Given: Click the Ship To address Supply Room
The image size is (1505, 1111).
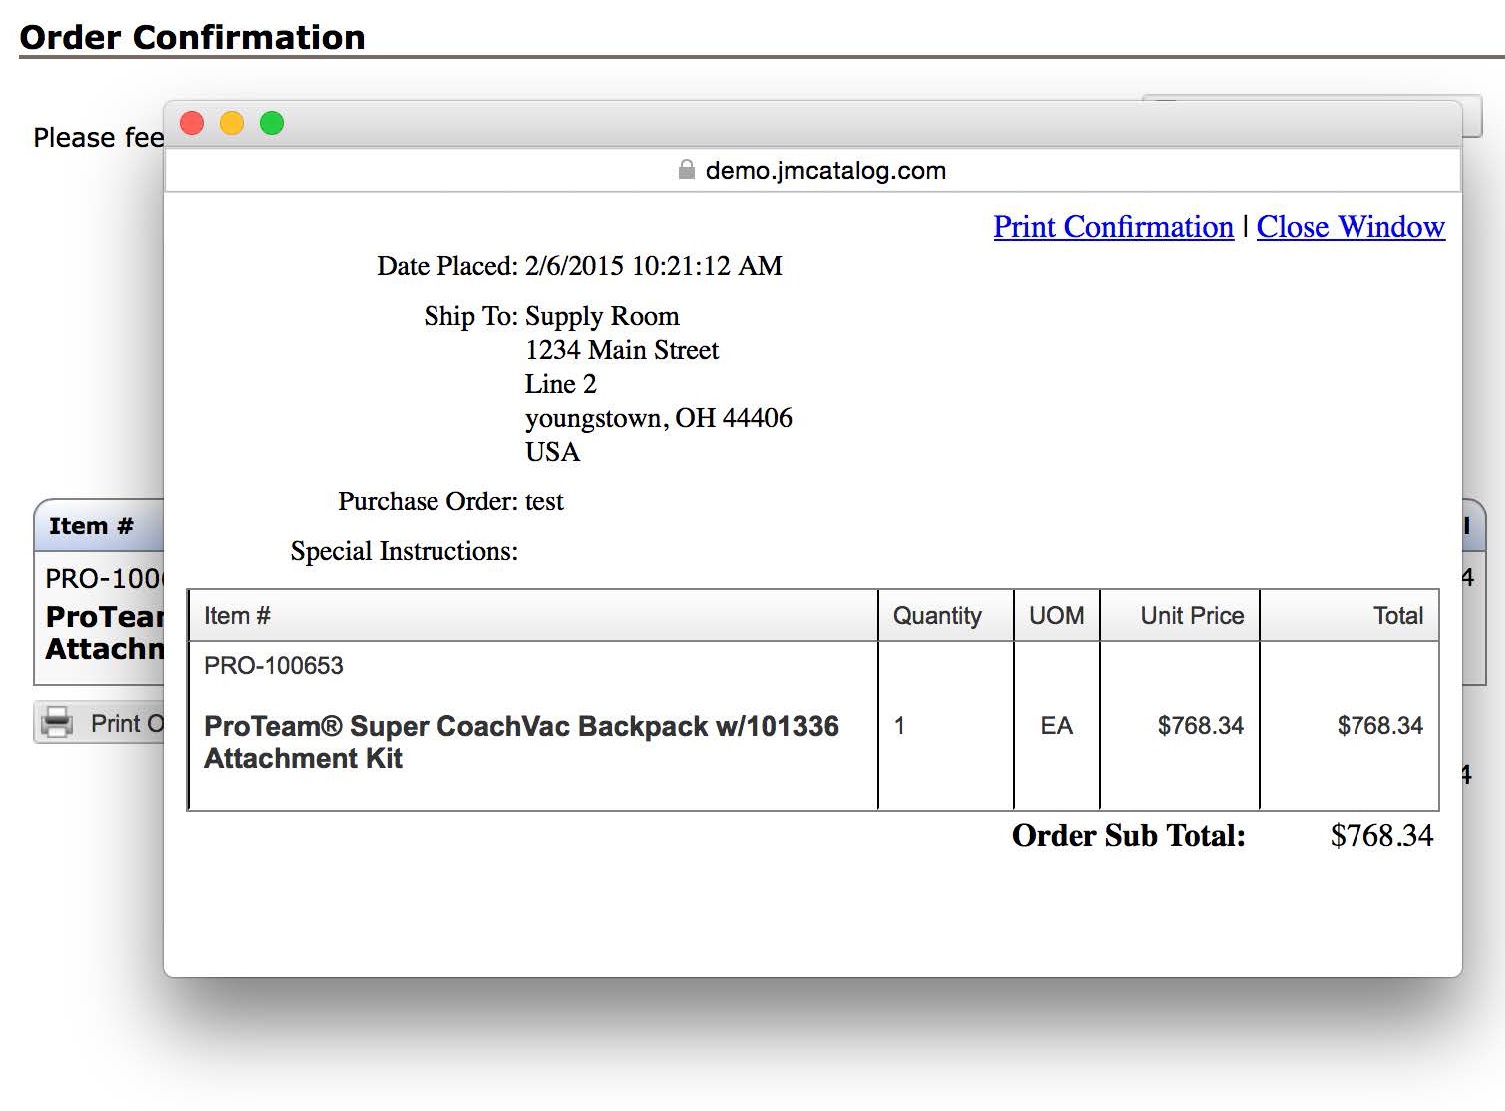Looking at the screenshot, I should tap(602, 316).
